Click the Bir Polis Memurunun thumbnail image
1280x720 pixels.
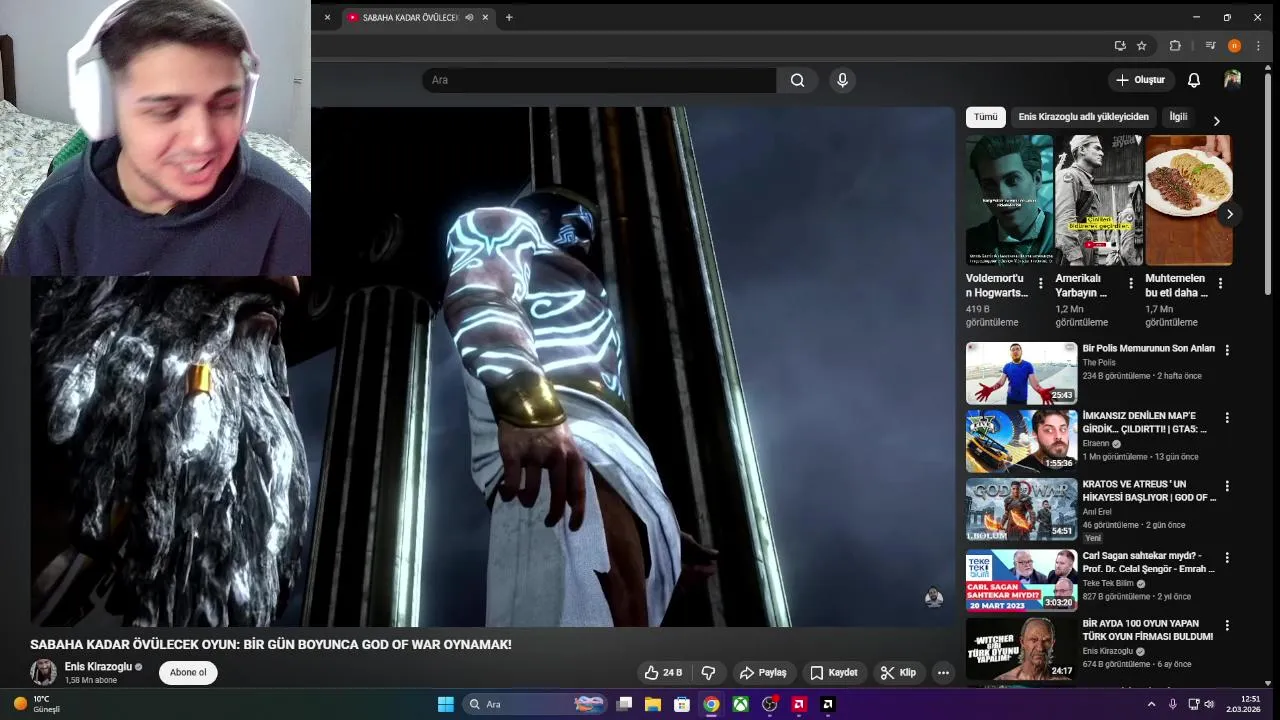coord(1021,373)
